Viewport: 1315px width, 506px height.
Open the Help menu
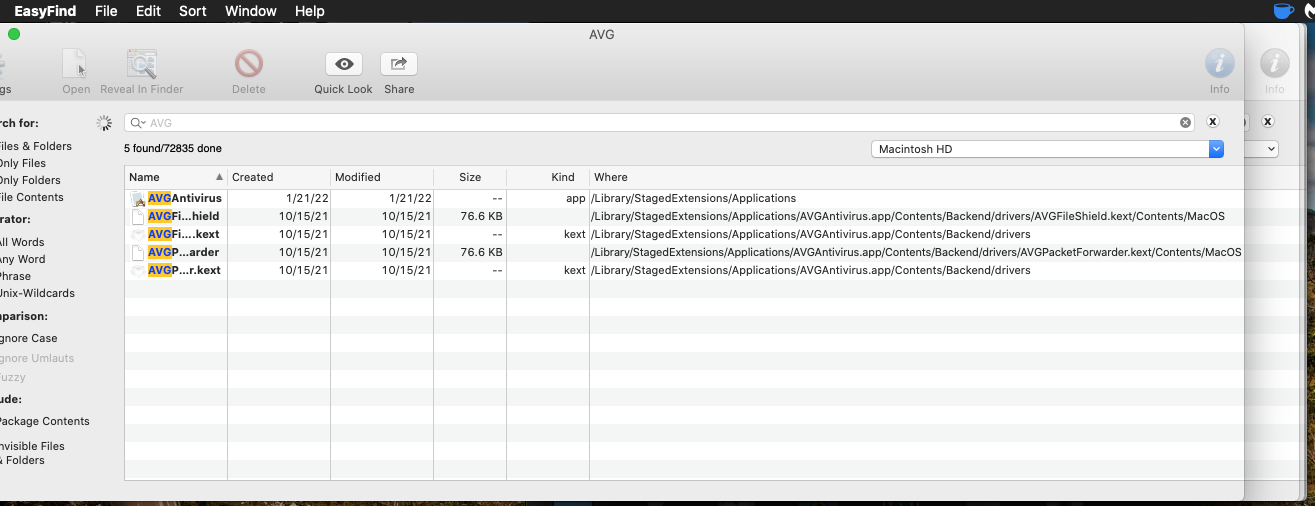click(310, 11)
